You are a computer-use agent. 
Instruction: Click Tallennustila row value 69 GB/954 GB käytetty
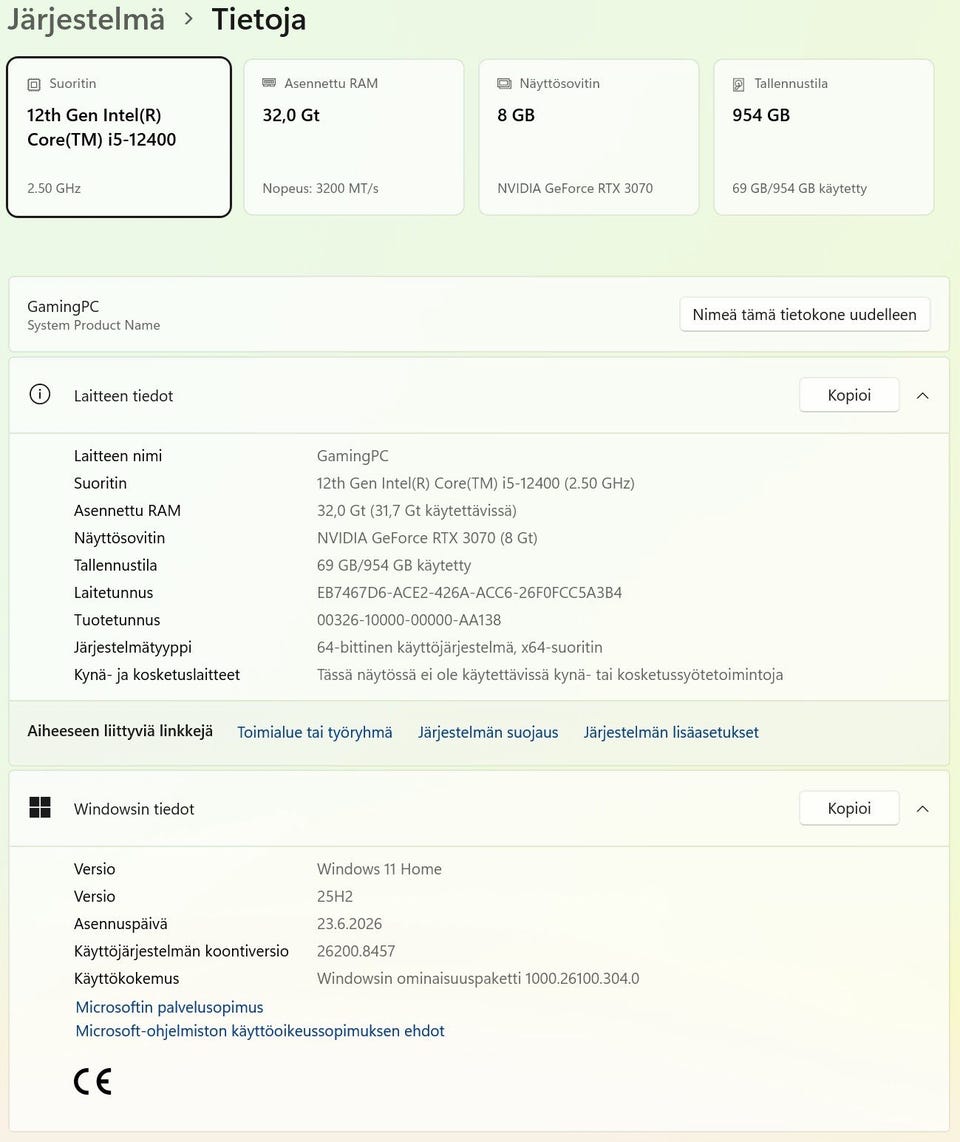[x=394, y=565]
